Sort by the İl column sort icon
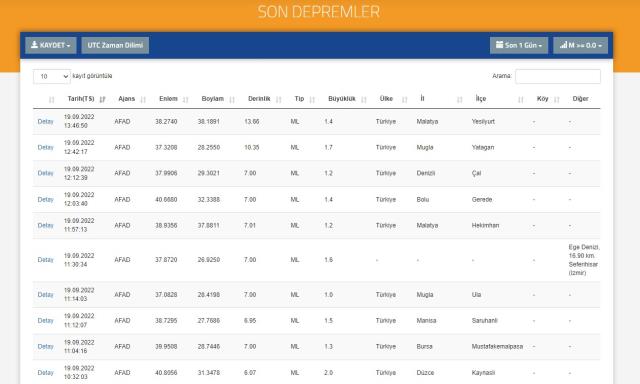The image size is (640, 384). (460, 99)
